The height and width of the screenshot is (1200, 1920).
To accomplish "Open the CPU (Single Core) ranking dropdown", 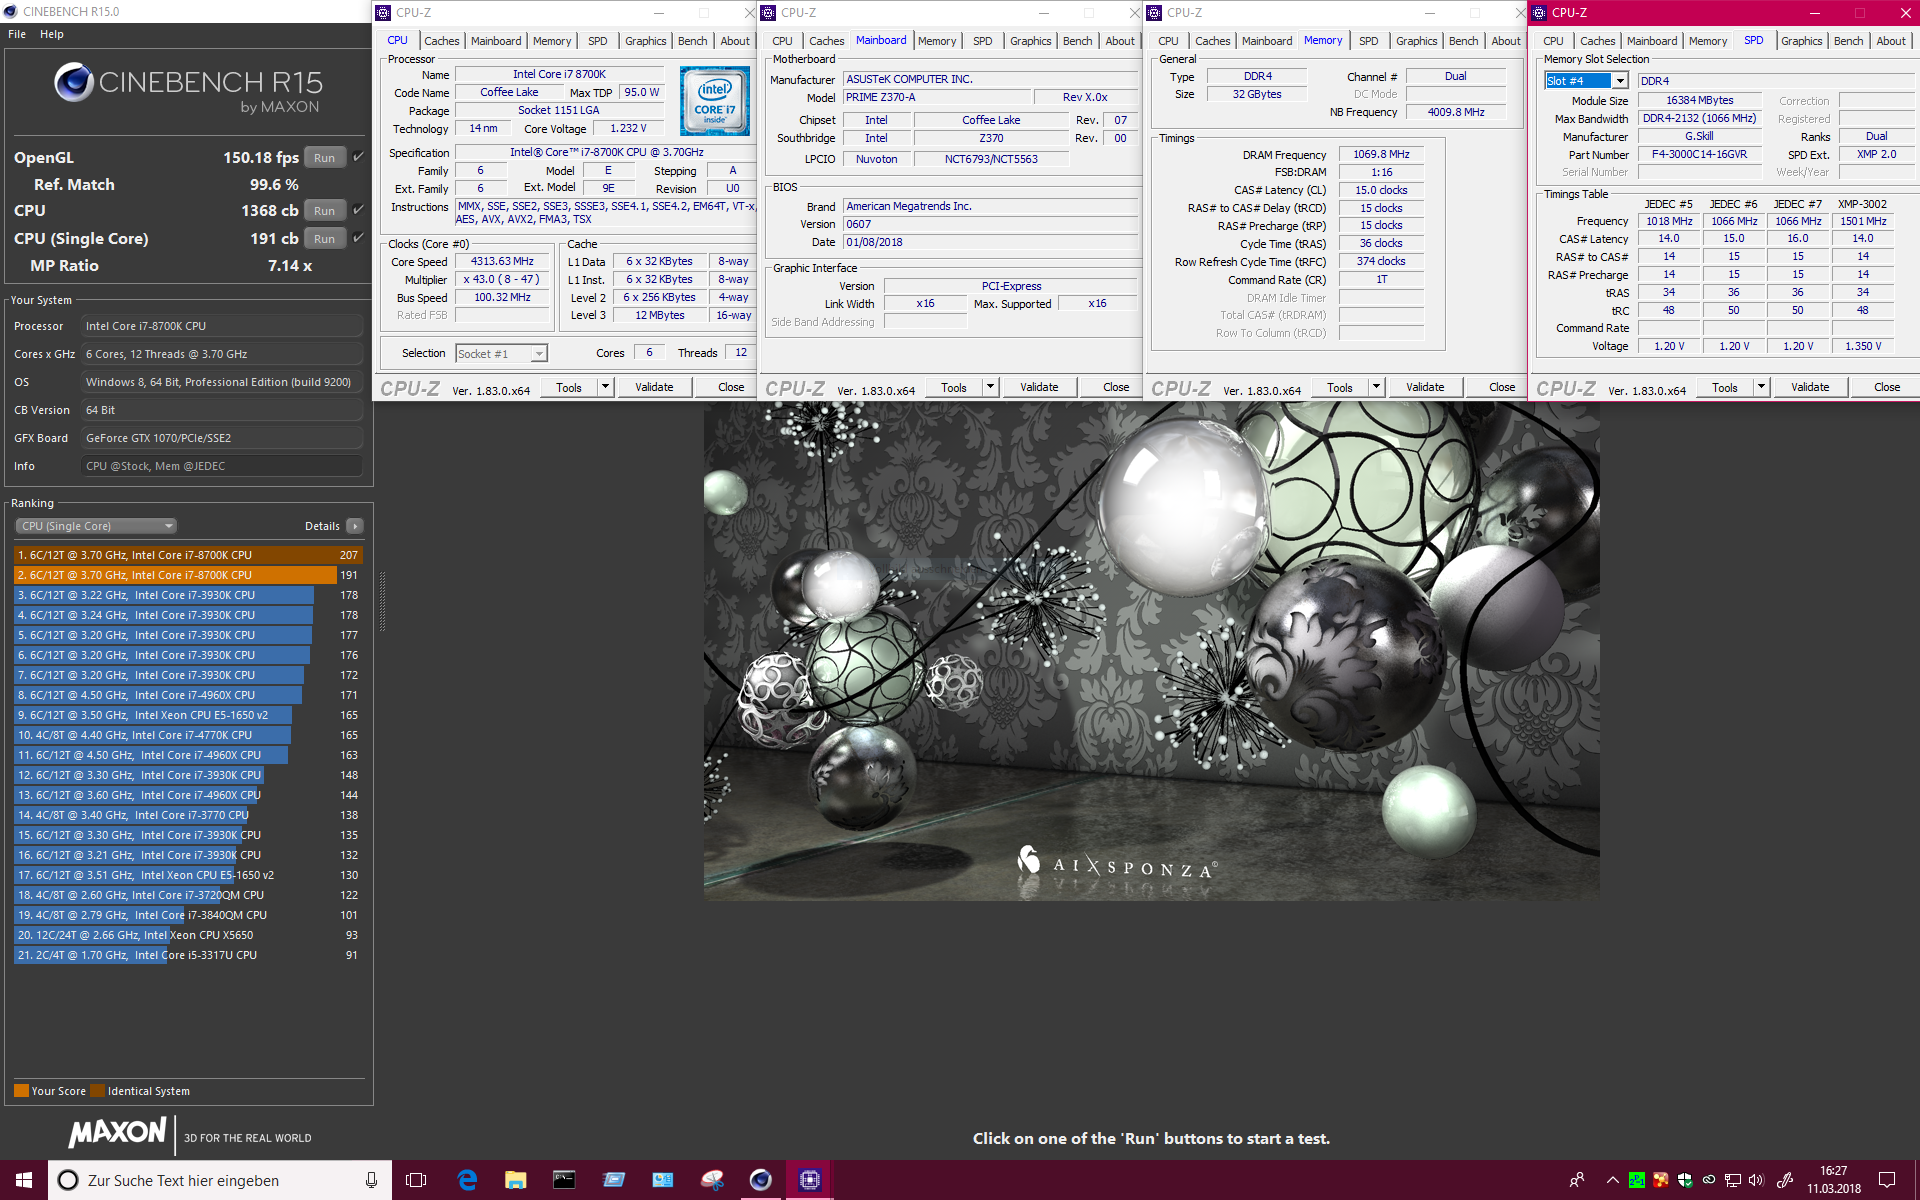I will (x=96, y=526).
